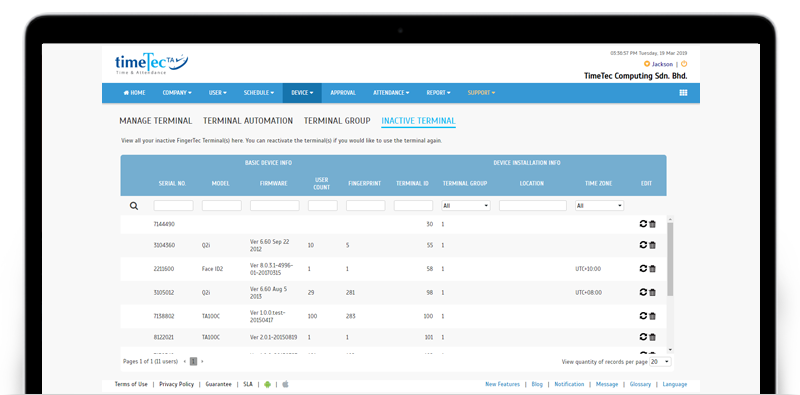Open Terms of Use link
800x395 pixels.
(131, 384)
